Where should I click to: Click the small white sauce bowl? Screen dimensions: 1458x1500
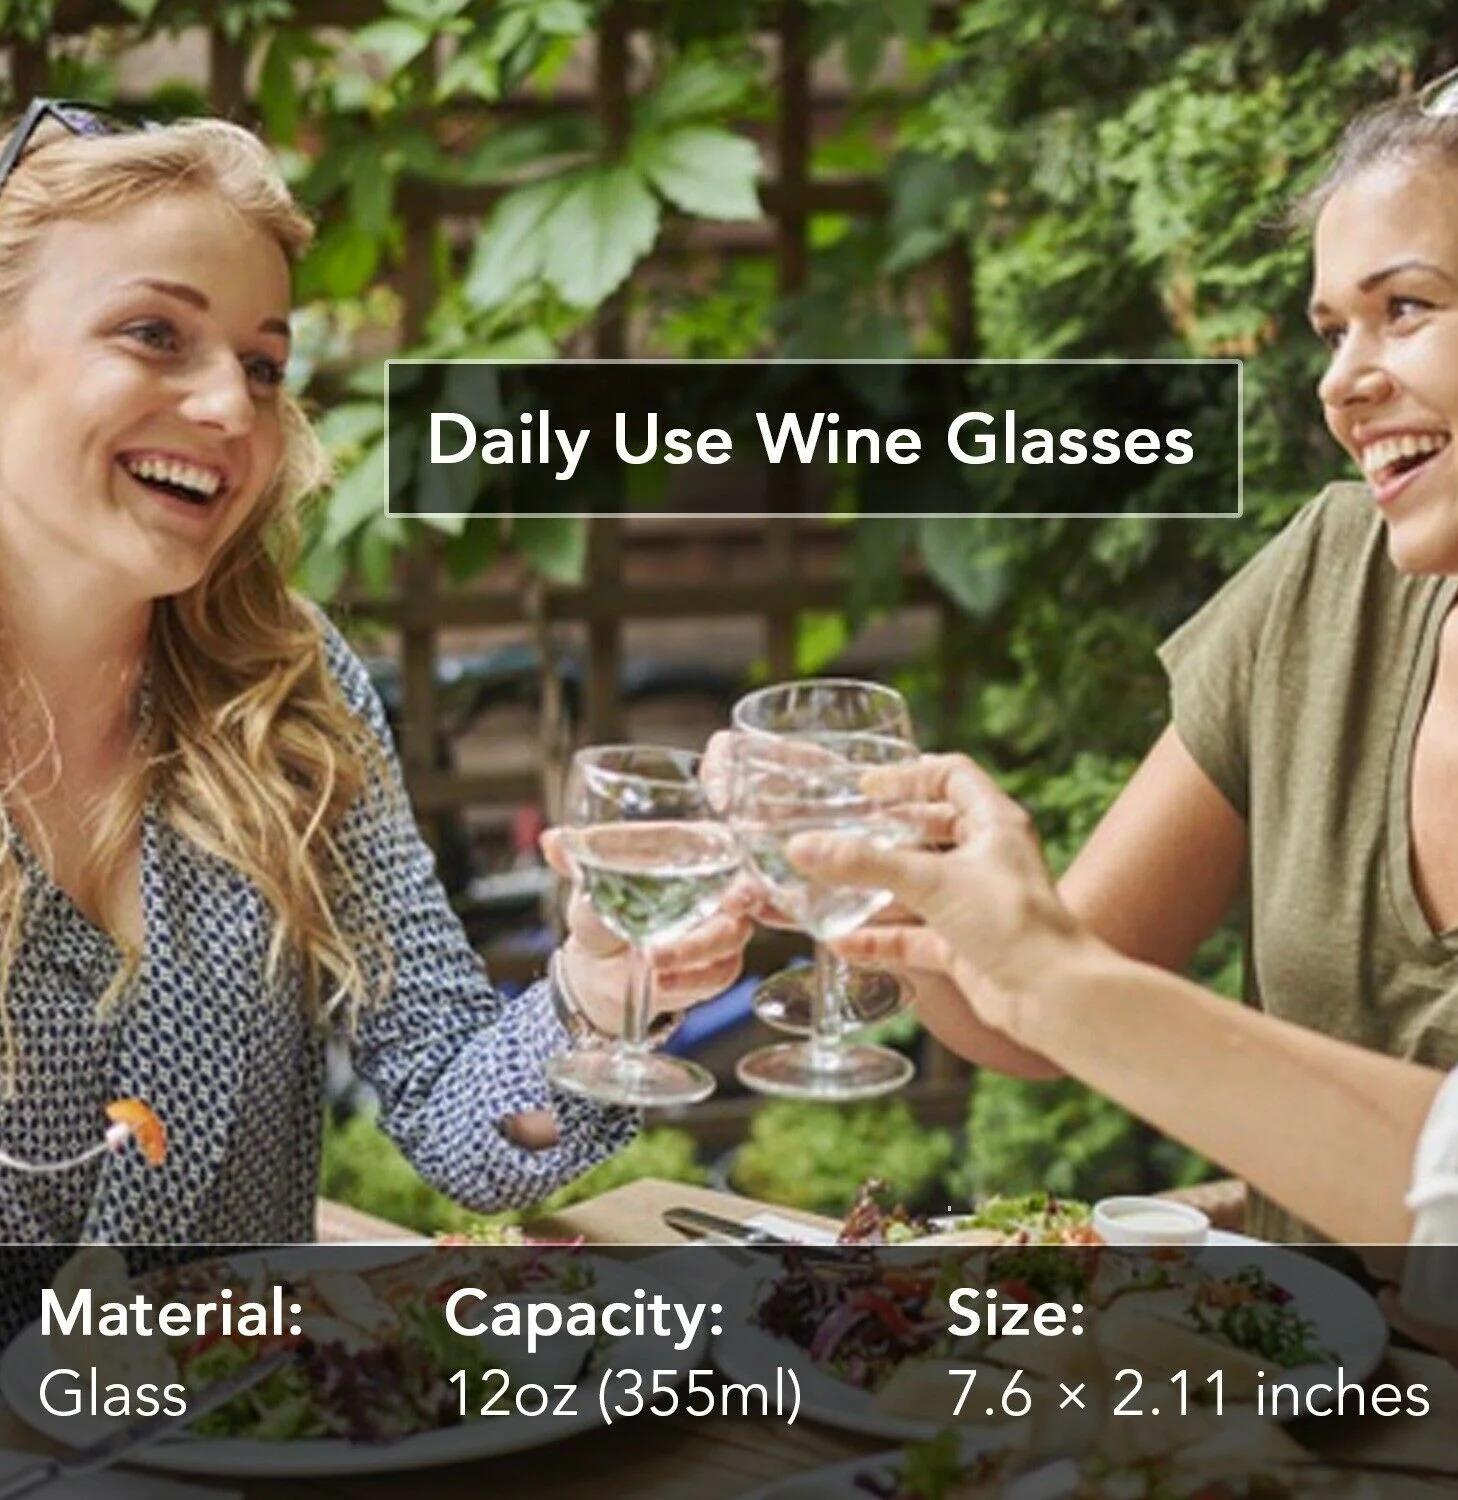coord(1150,1220)
